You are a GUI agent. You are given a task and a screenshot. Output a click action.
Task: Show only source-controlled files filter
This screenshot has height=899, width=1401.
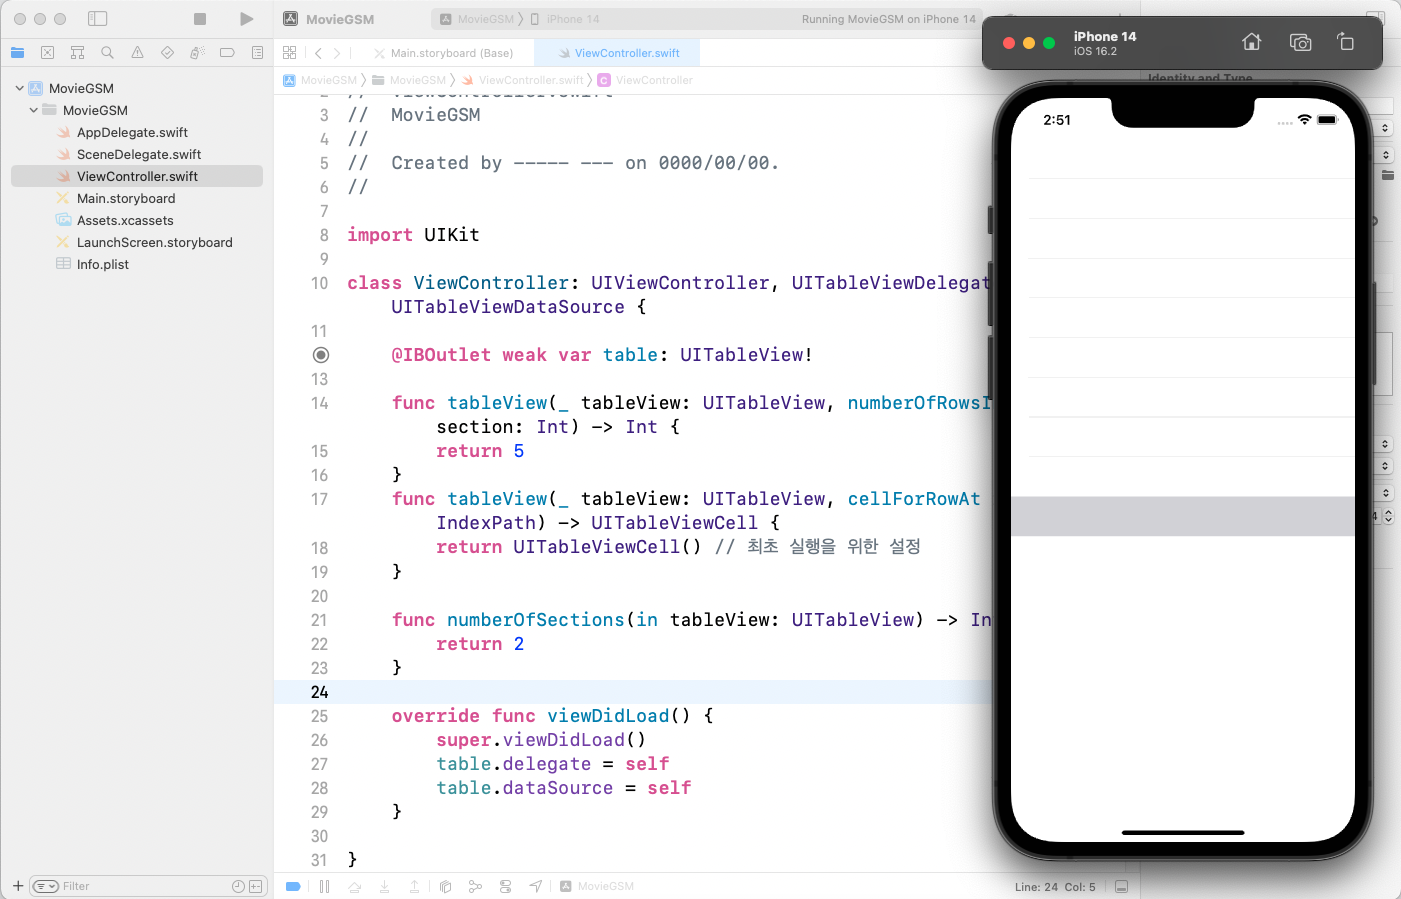[x=256, y=886]
